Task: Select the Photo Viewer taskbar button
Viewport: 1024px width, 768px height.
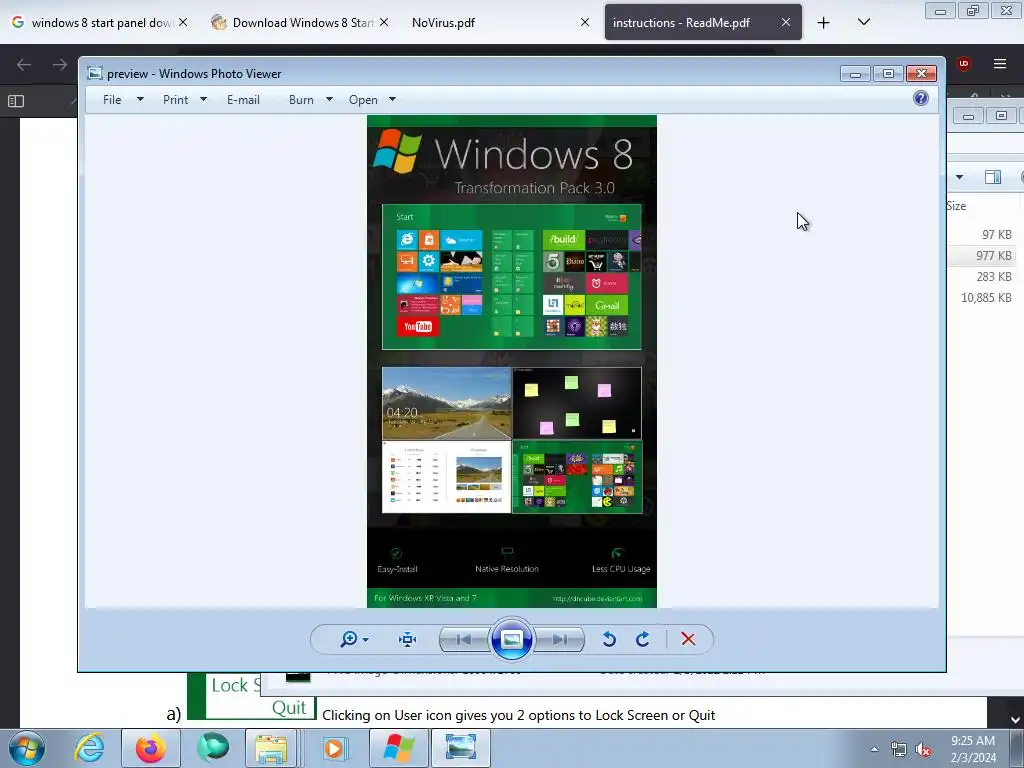Action: tap(461, 748)
